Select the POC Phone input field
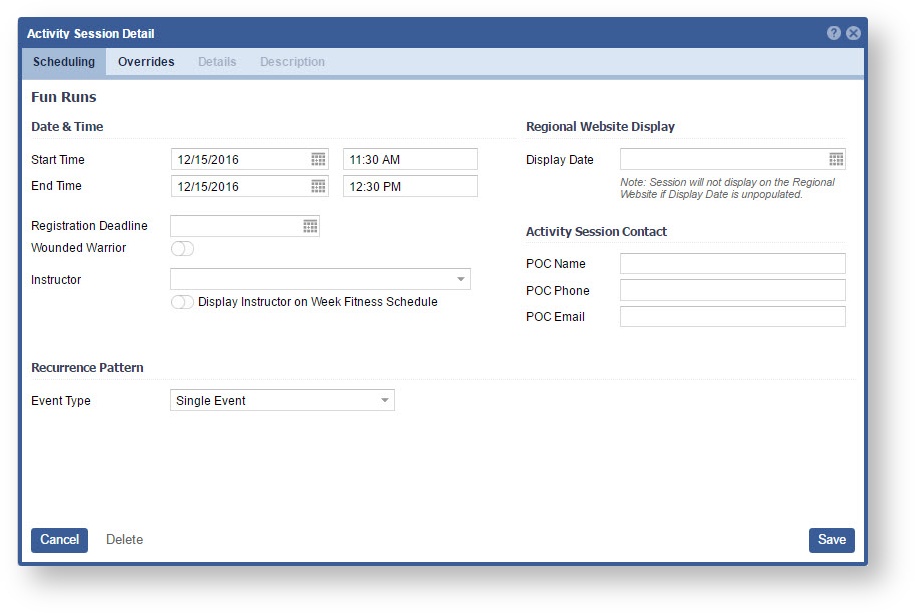This screenshot has height=614, width=916. pyautogui.click(x=732, y=291)
